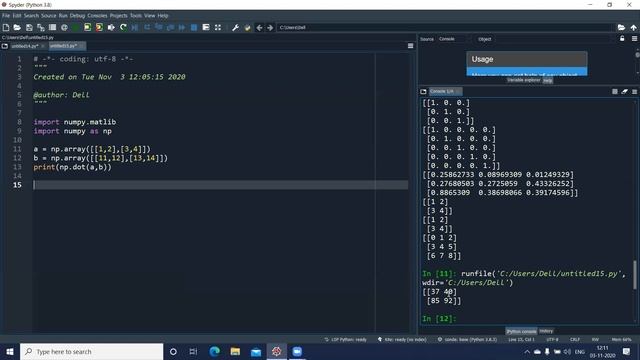Click the Windows taskbar search box
Viewport: 640px width, 360px height.
91,351
